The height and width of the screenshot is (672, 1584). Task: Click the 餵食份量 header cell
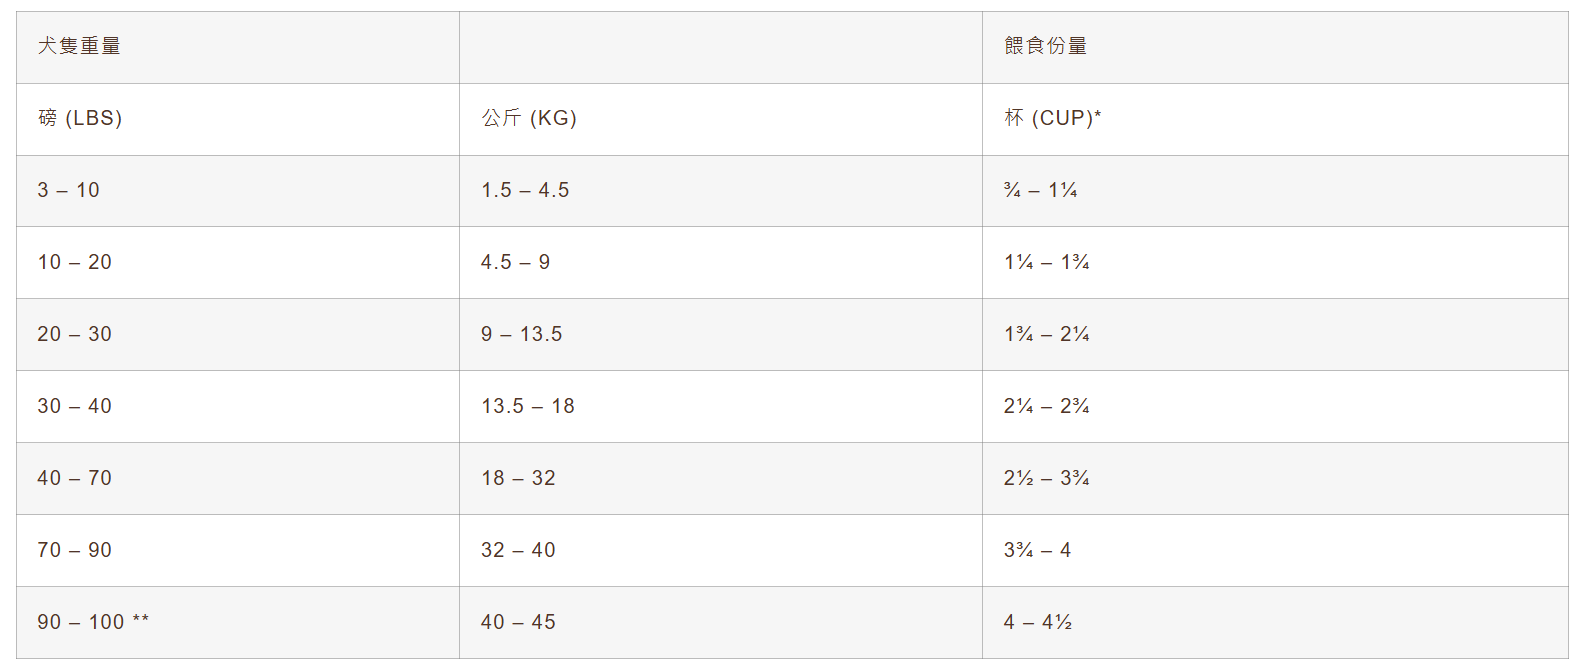pyautogui.click(x=1045, y=46)
